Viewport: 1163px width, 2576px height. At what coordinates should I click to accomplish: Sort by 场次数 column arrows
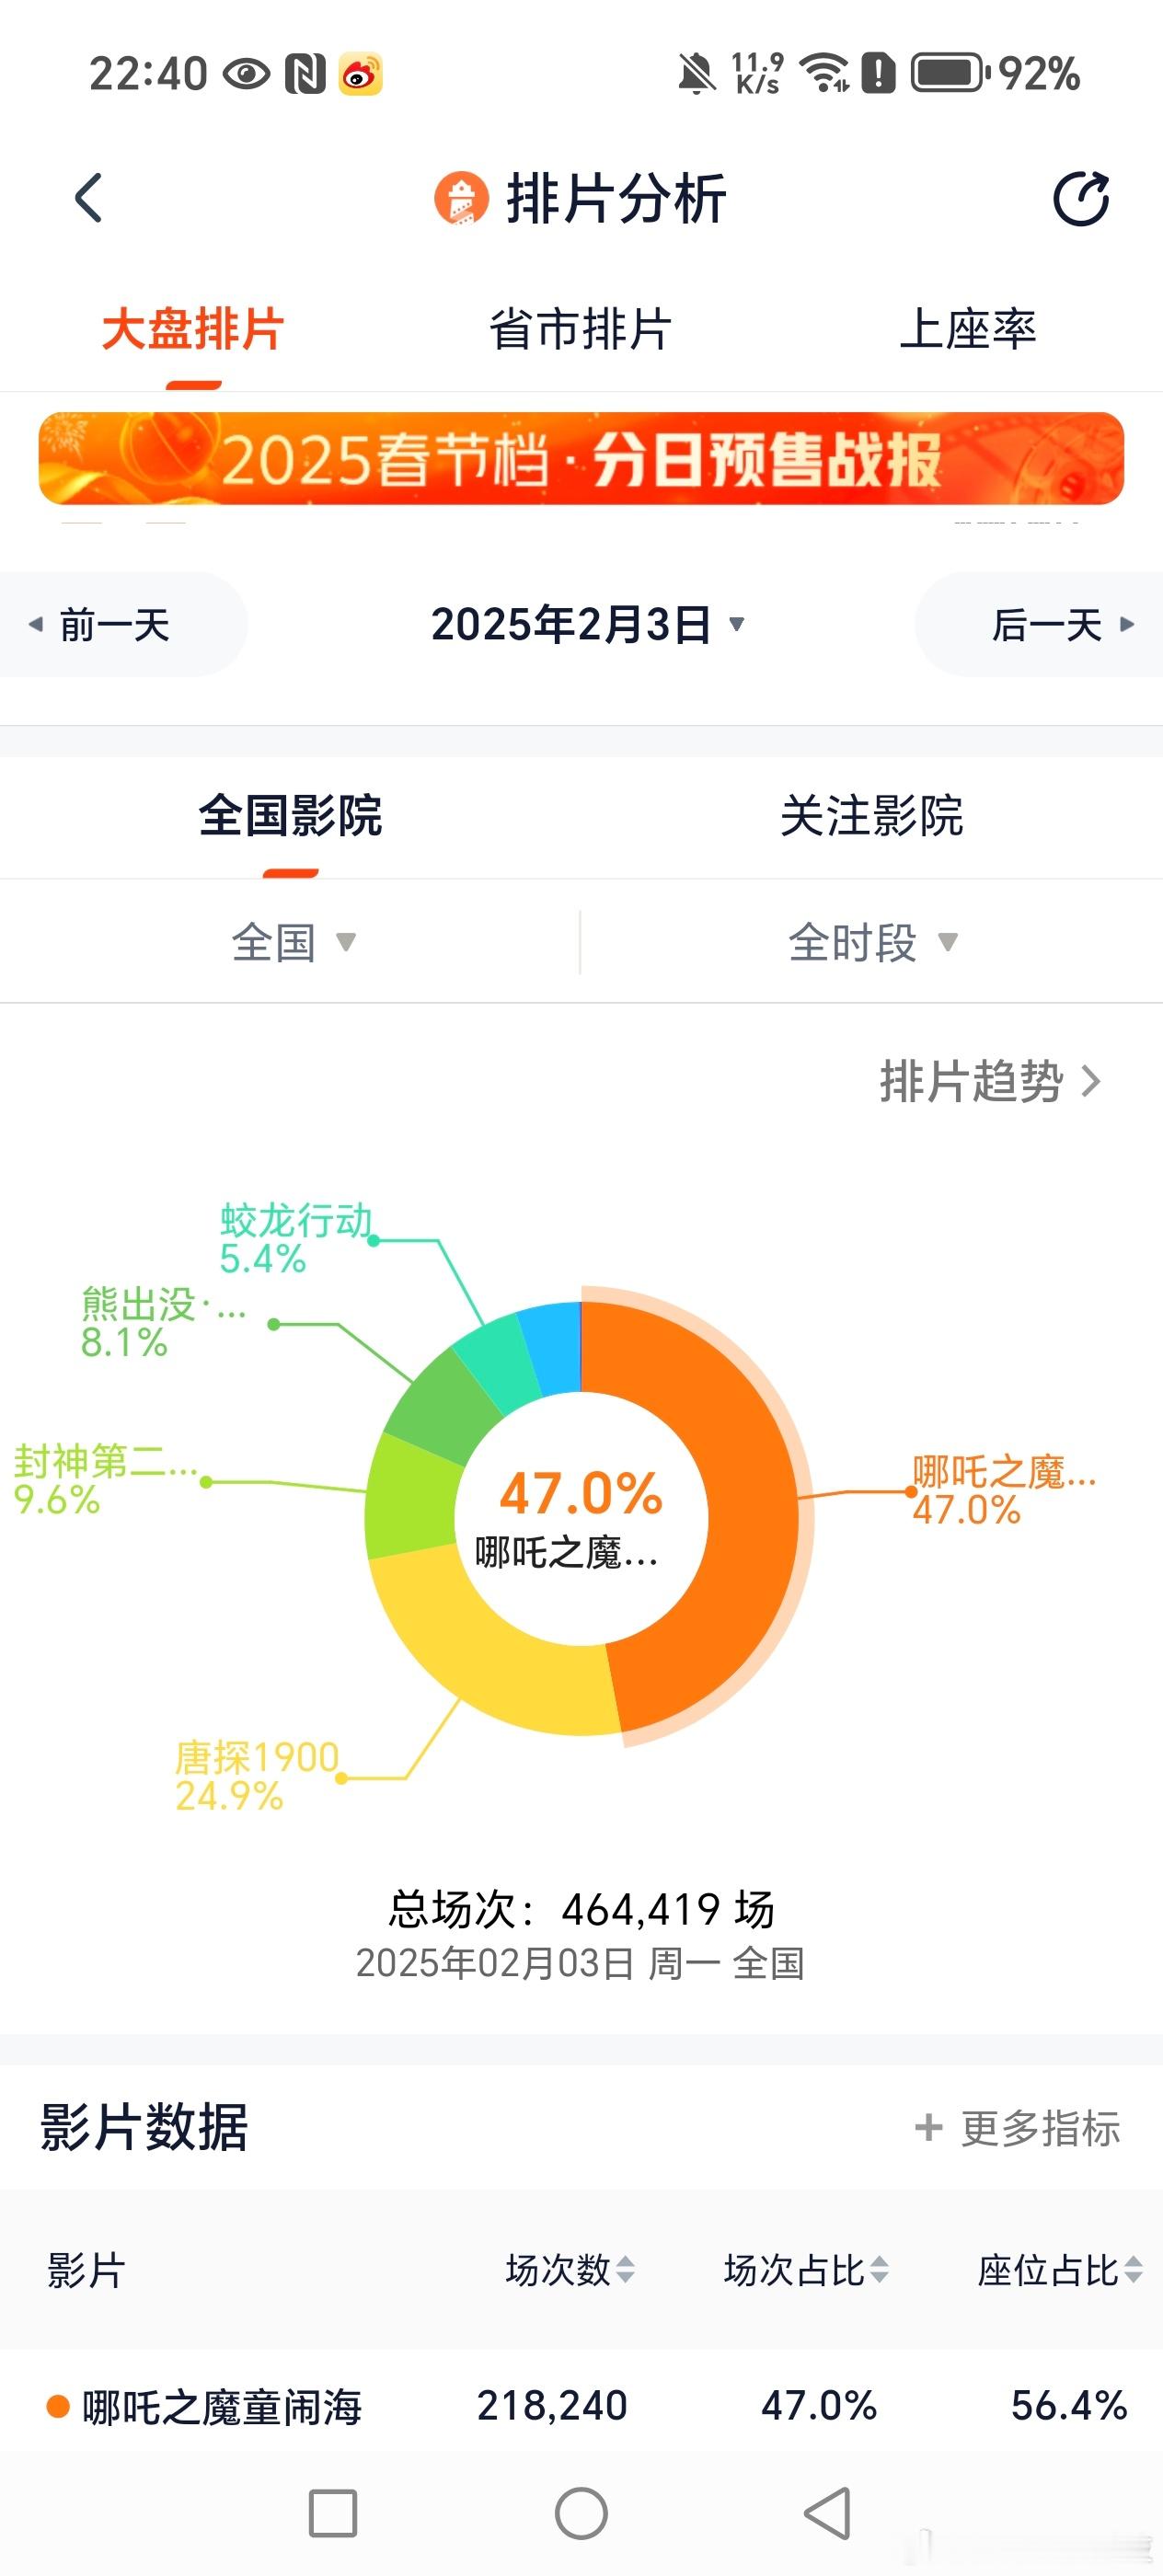(625, 2270)
